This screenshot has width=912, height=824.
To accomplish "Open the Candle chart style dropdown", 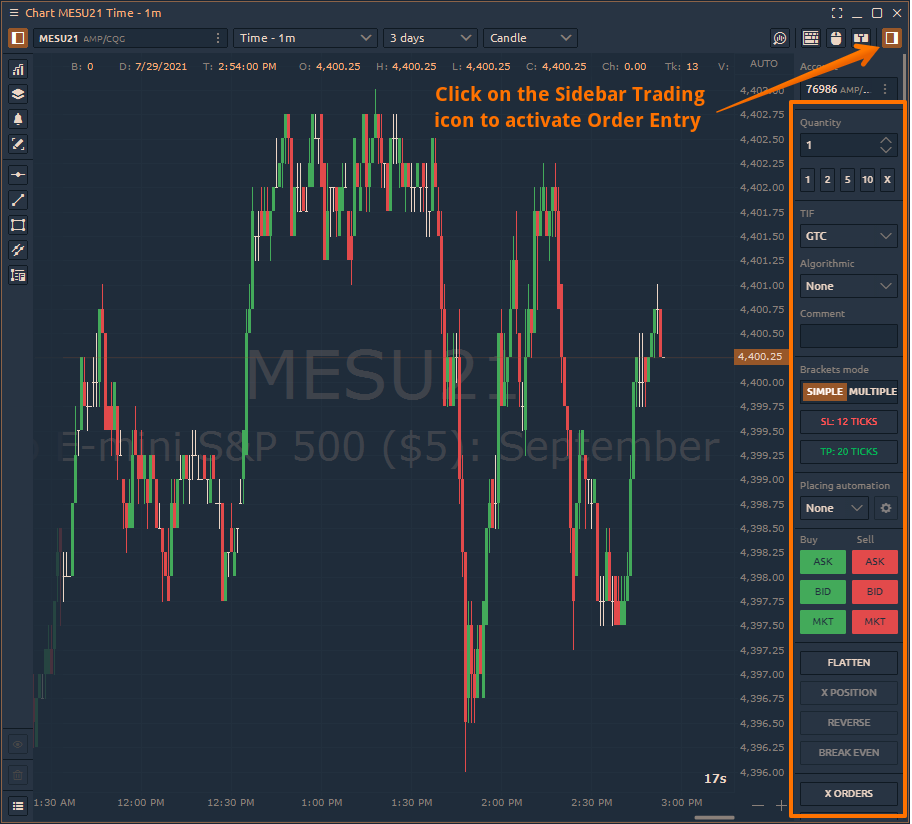I will pos(530,38).
